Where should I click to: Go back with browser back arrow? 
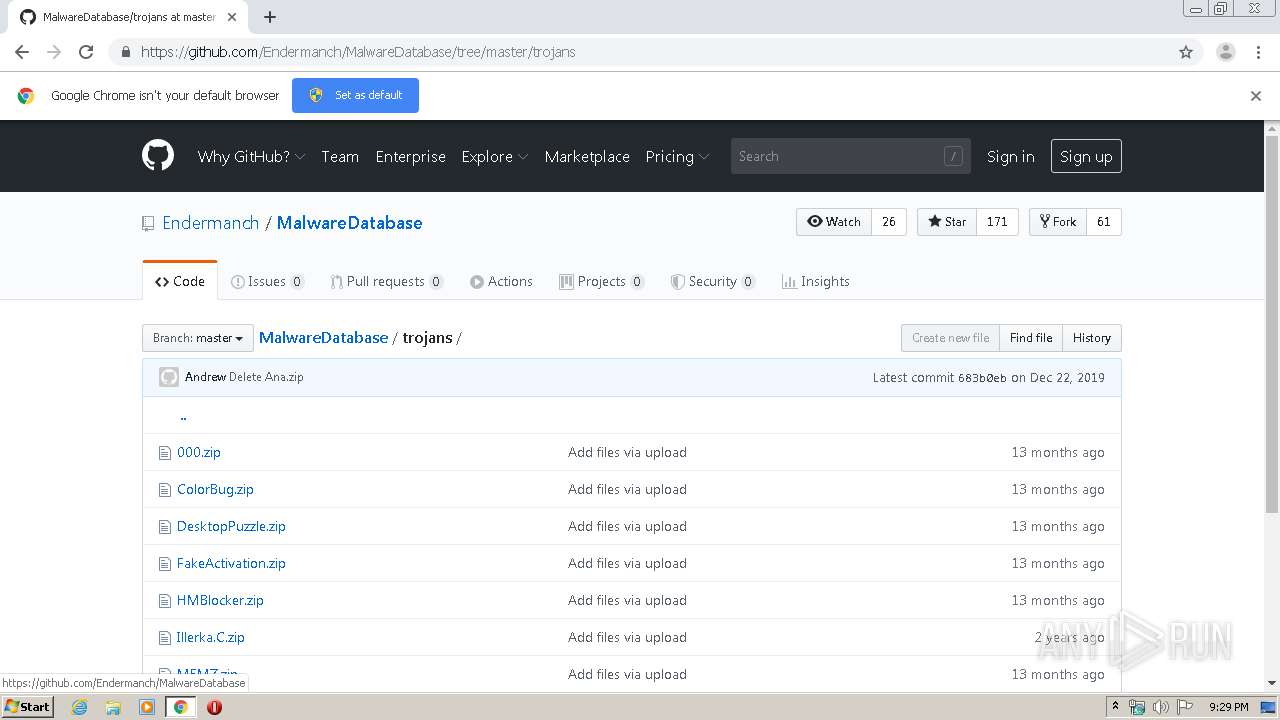[x=22, y=52]
